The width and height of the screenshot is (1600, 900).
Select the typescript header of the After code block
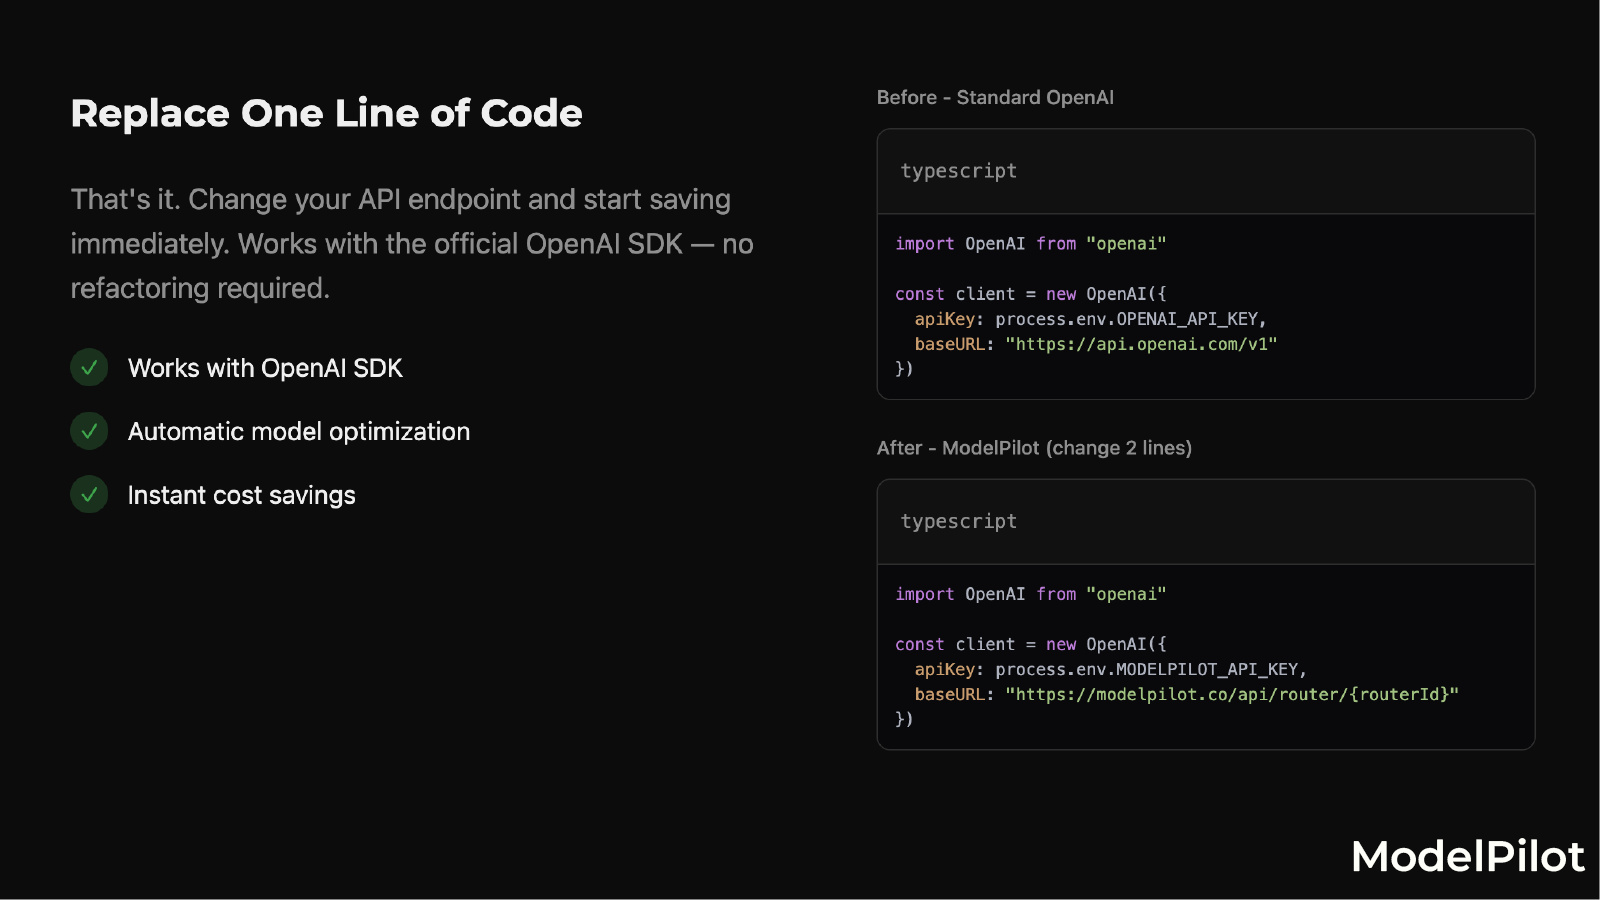[958, 521]
